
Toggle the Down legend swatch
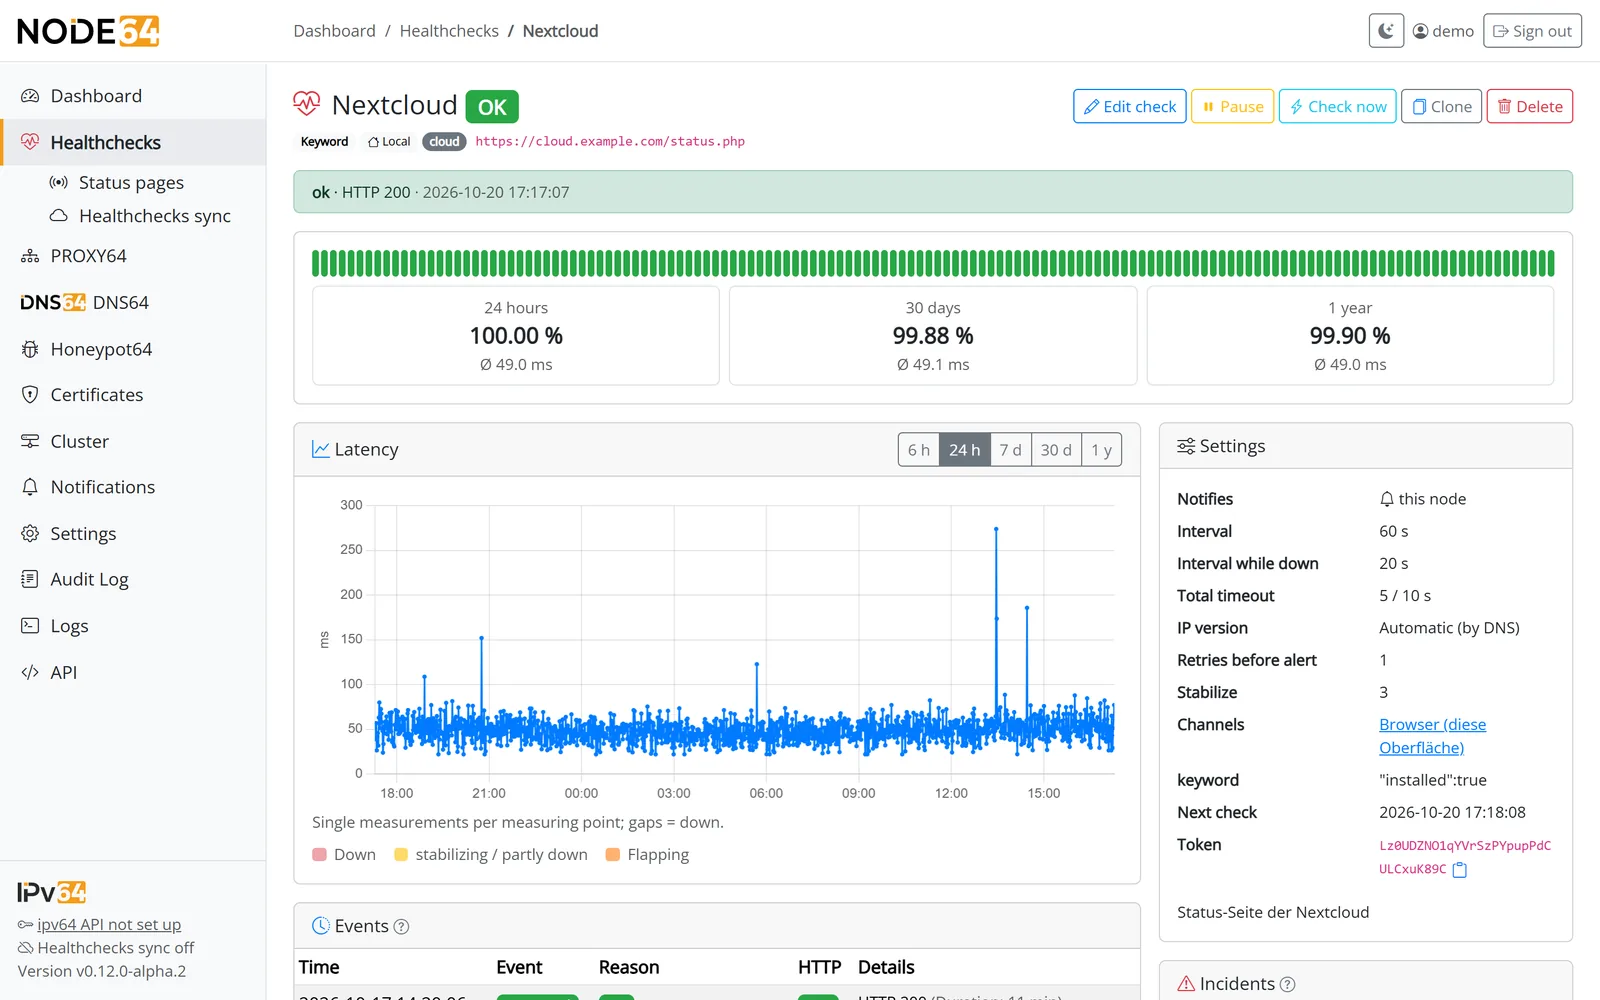click(x=319, y=855)
